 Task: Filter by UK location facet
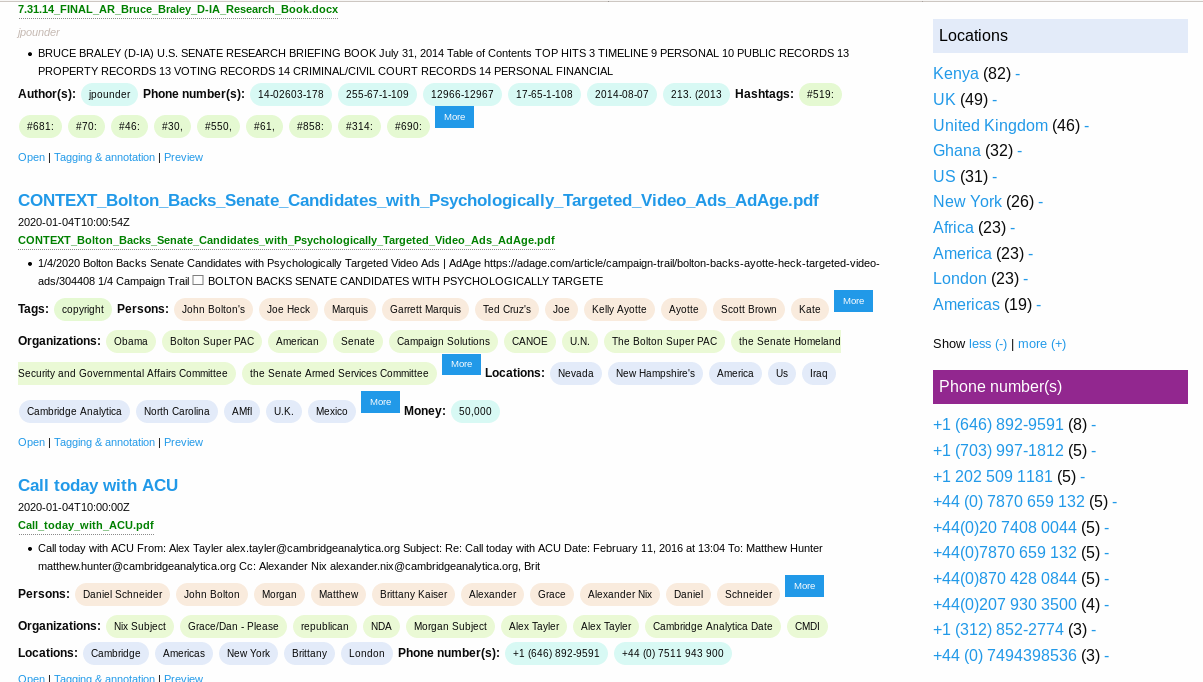click(x=944, y=100)
